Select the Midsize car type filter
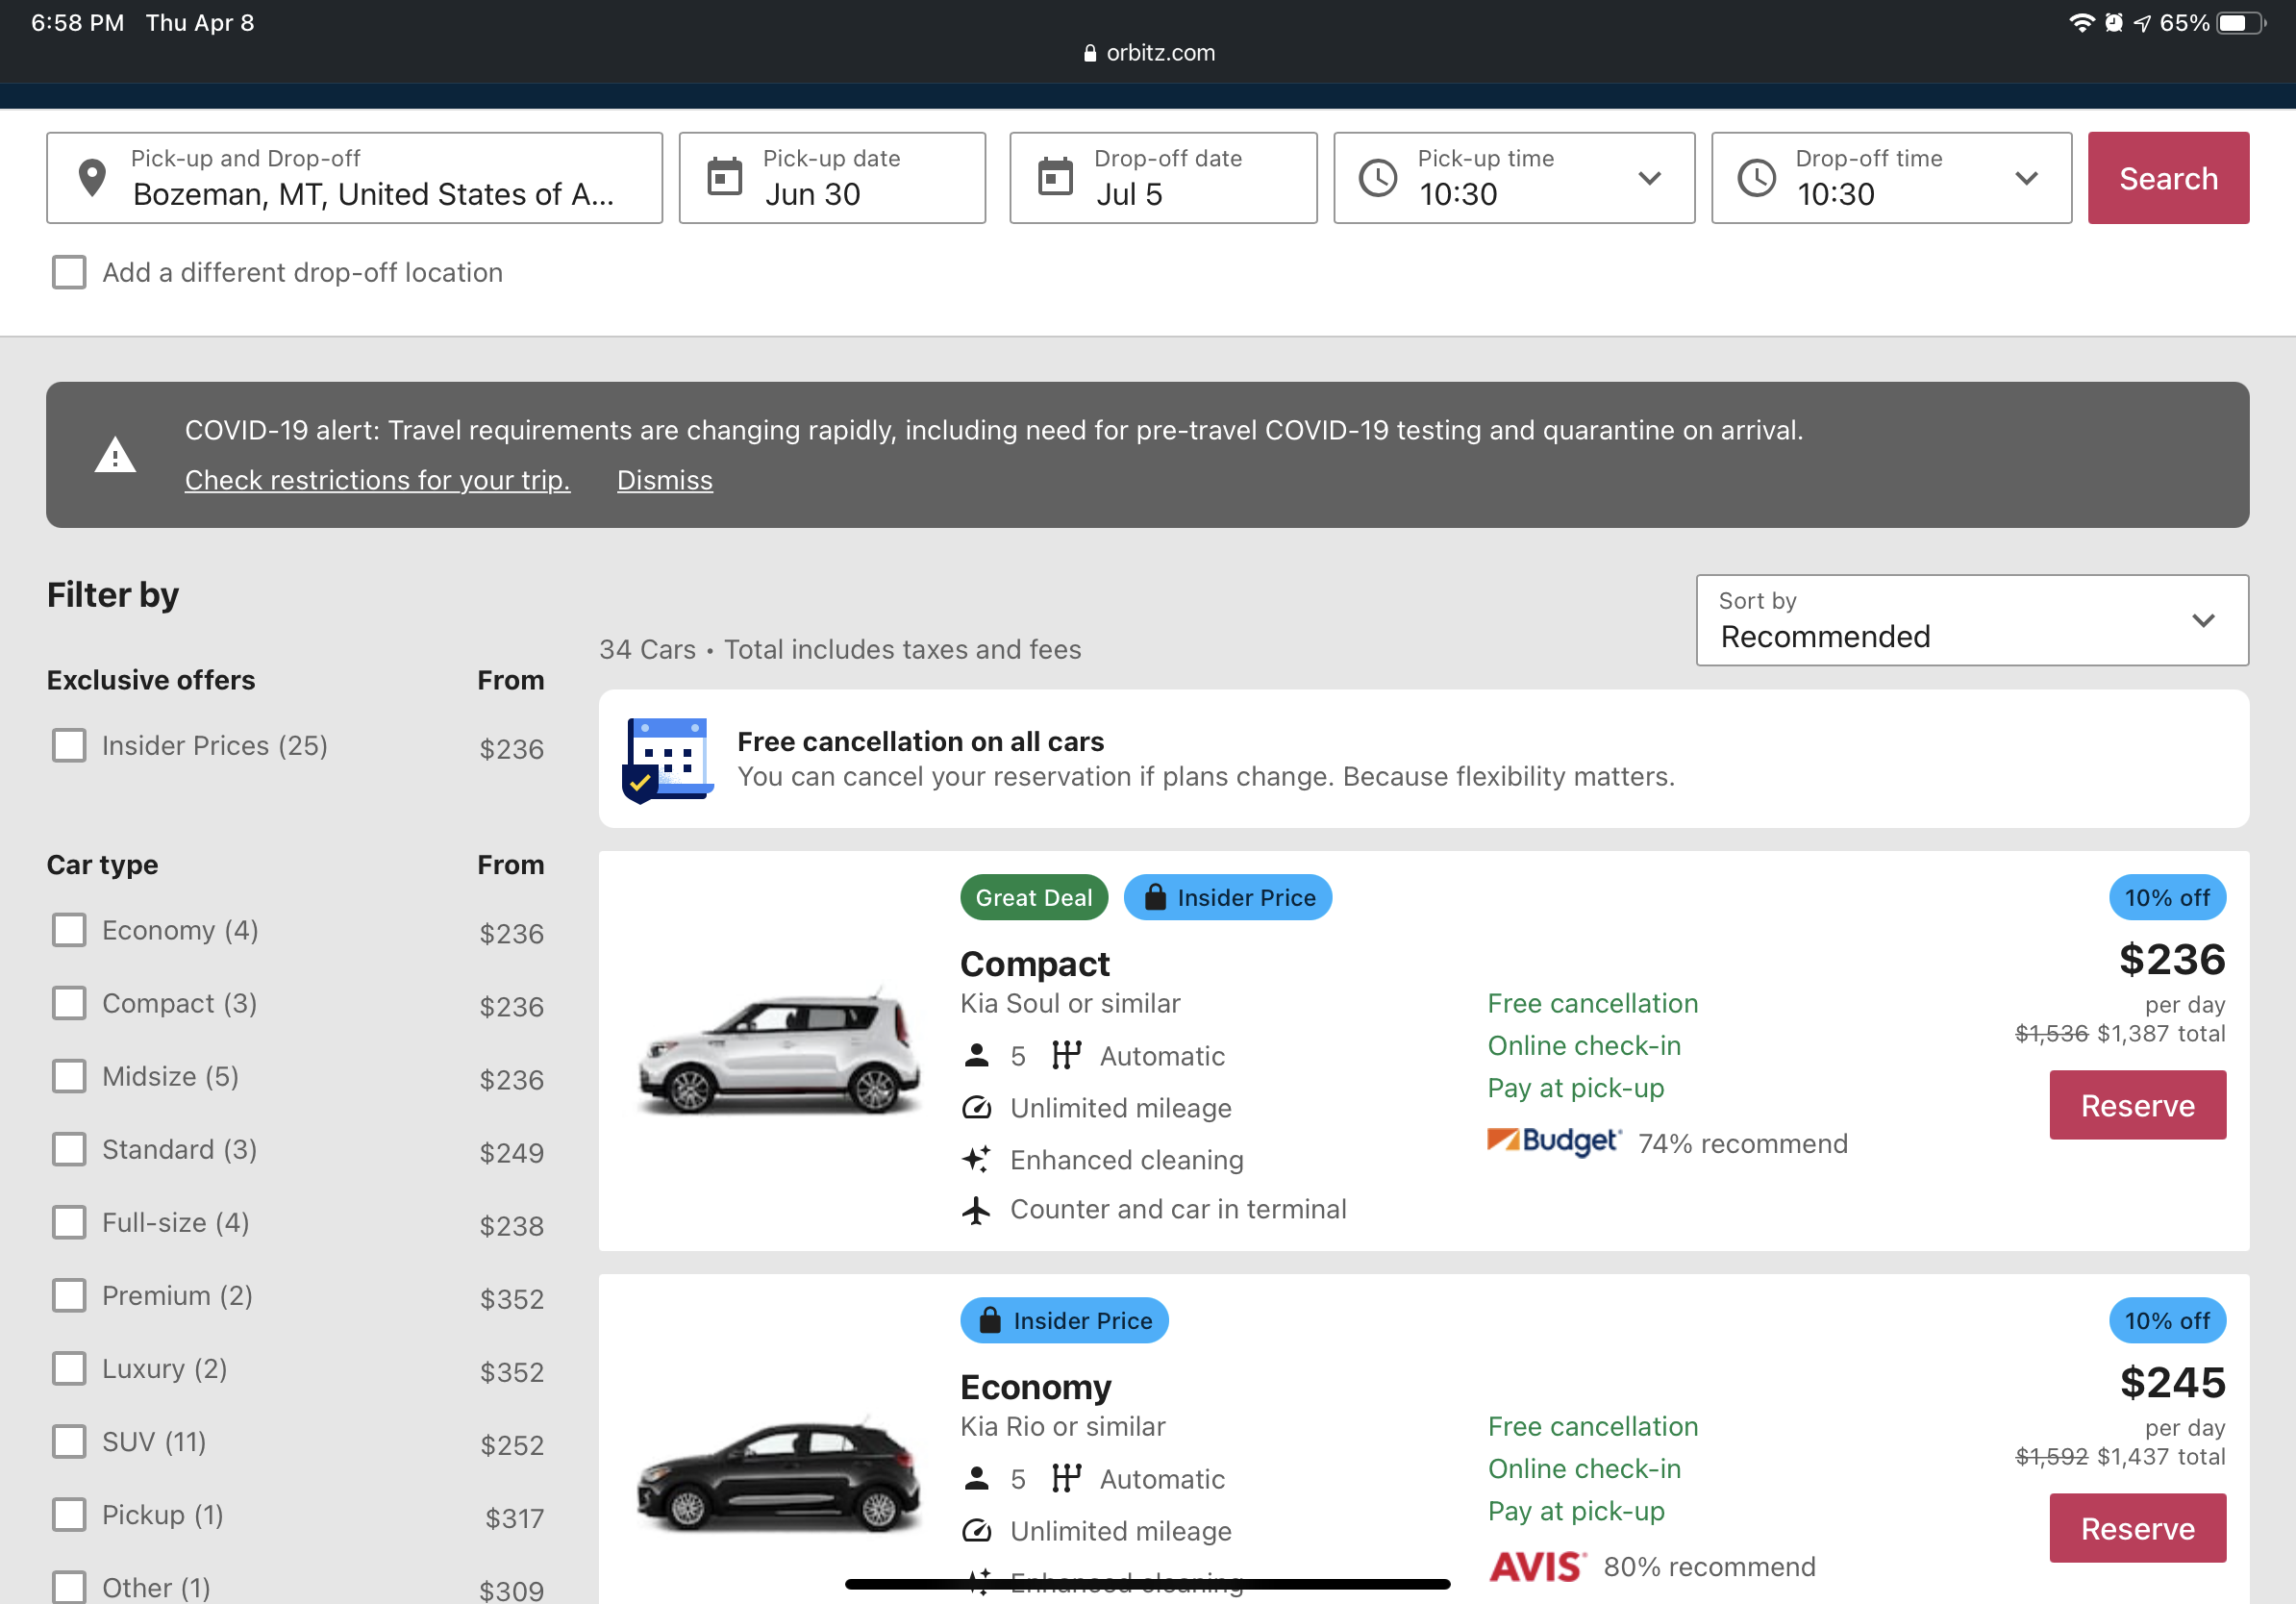 [69, 1076]
